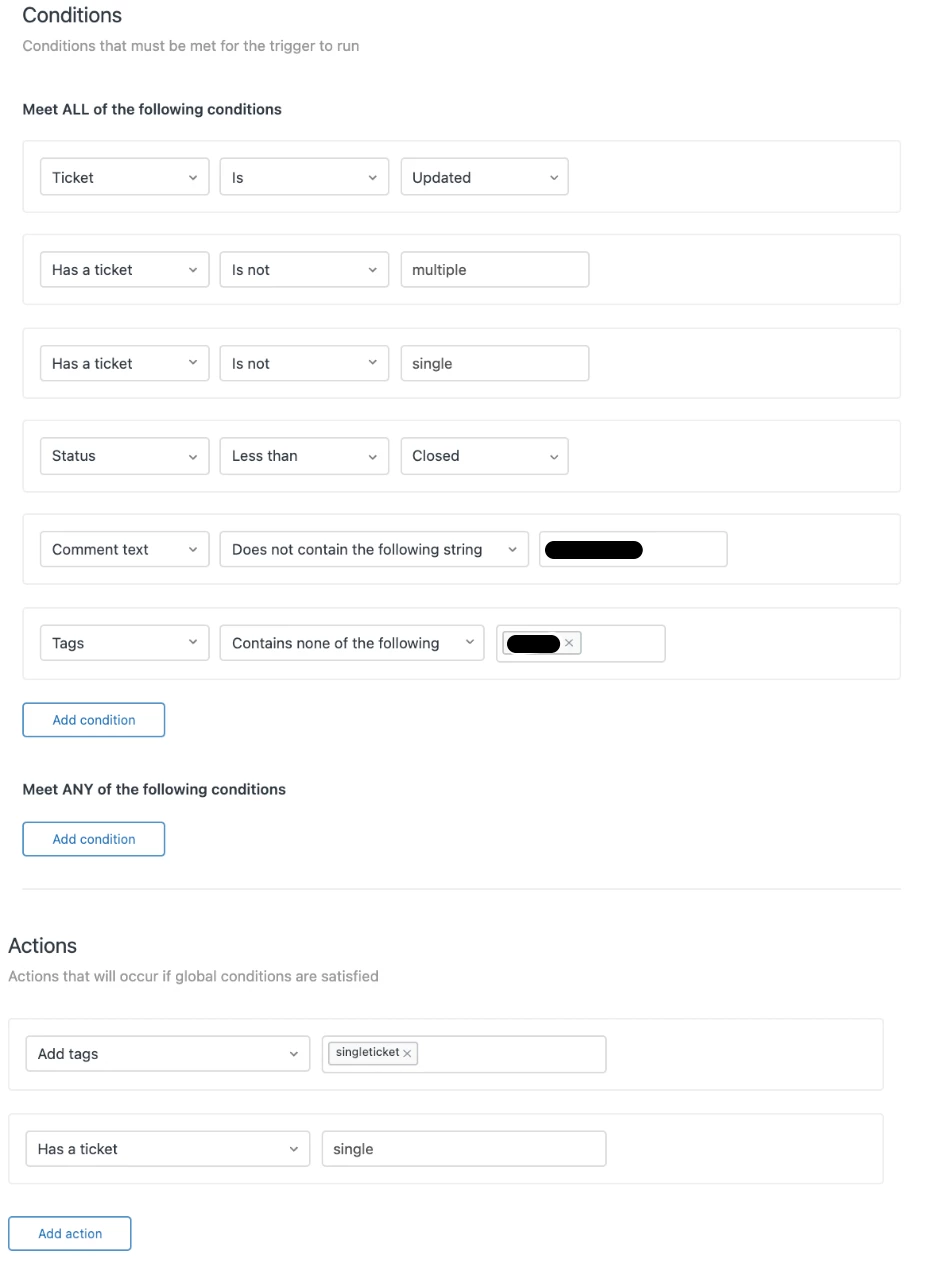Open the 'Is' operator dropdown in Ticket row
Viewport: 936px width, 1266px height.
pos(304,177)
